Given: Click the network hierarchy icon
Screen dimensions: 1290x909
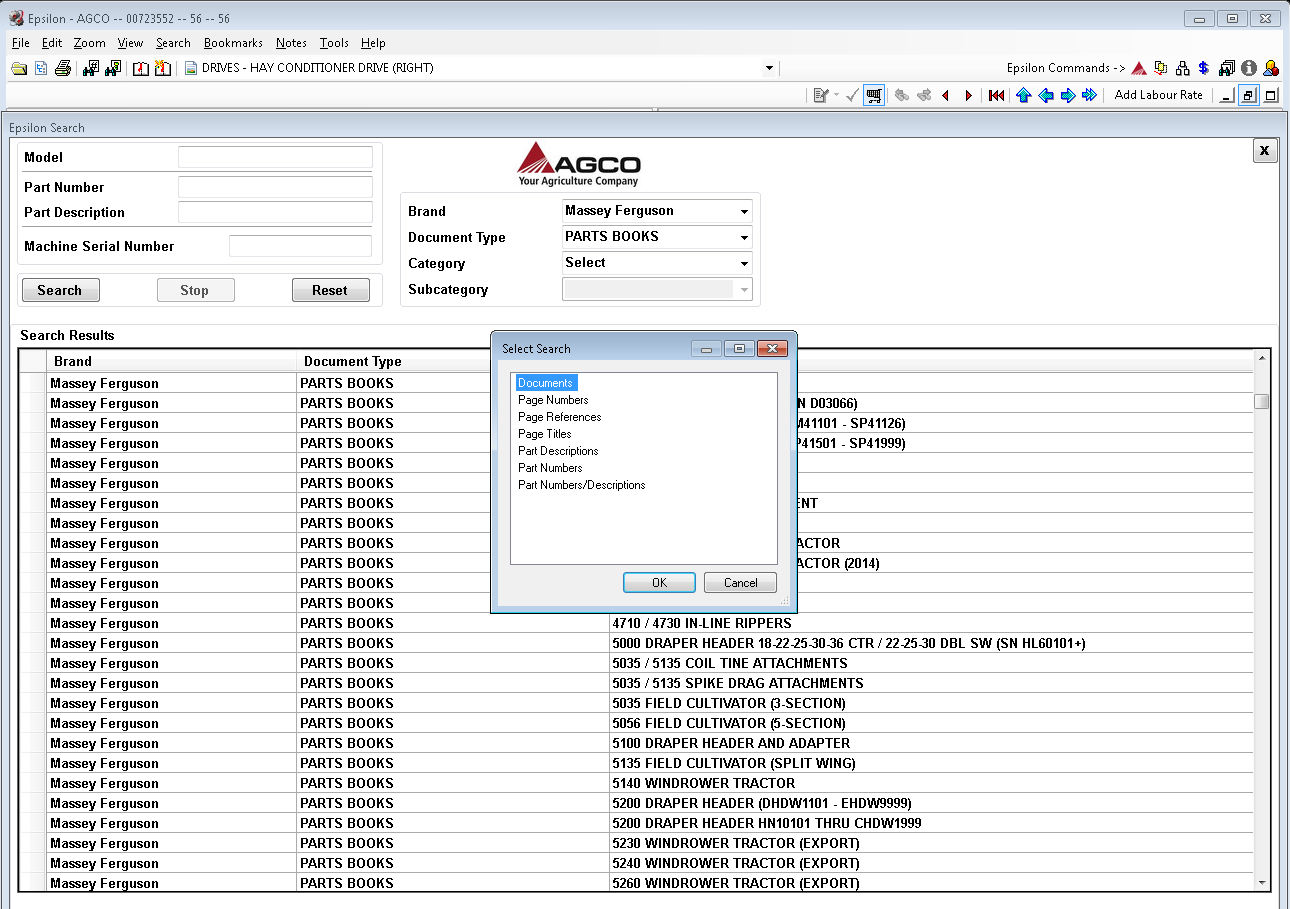Looking at the screenshot, I should point(1183,68).
